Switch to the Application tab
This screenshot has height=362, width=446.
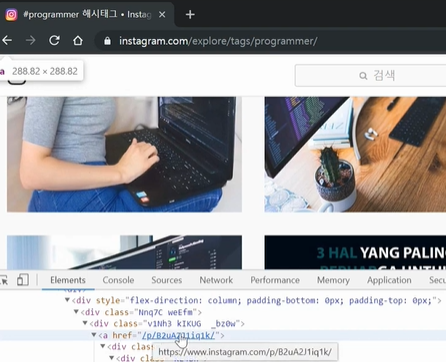pos(389,280)
